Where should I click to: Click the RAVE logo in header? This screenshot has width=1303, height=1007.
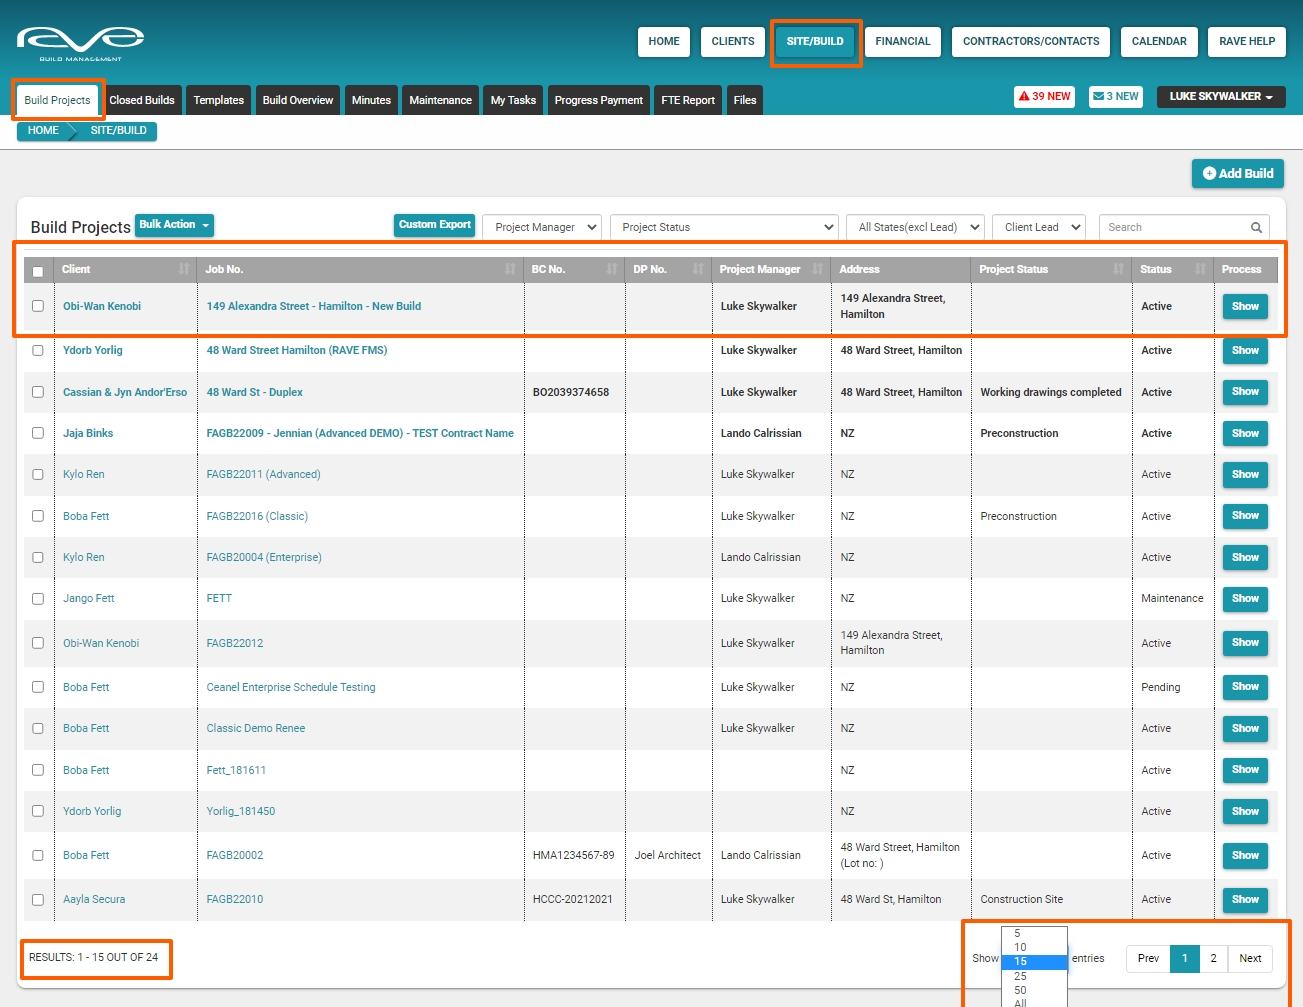point(80,42)
